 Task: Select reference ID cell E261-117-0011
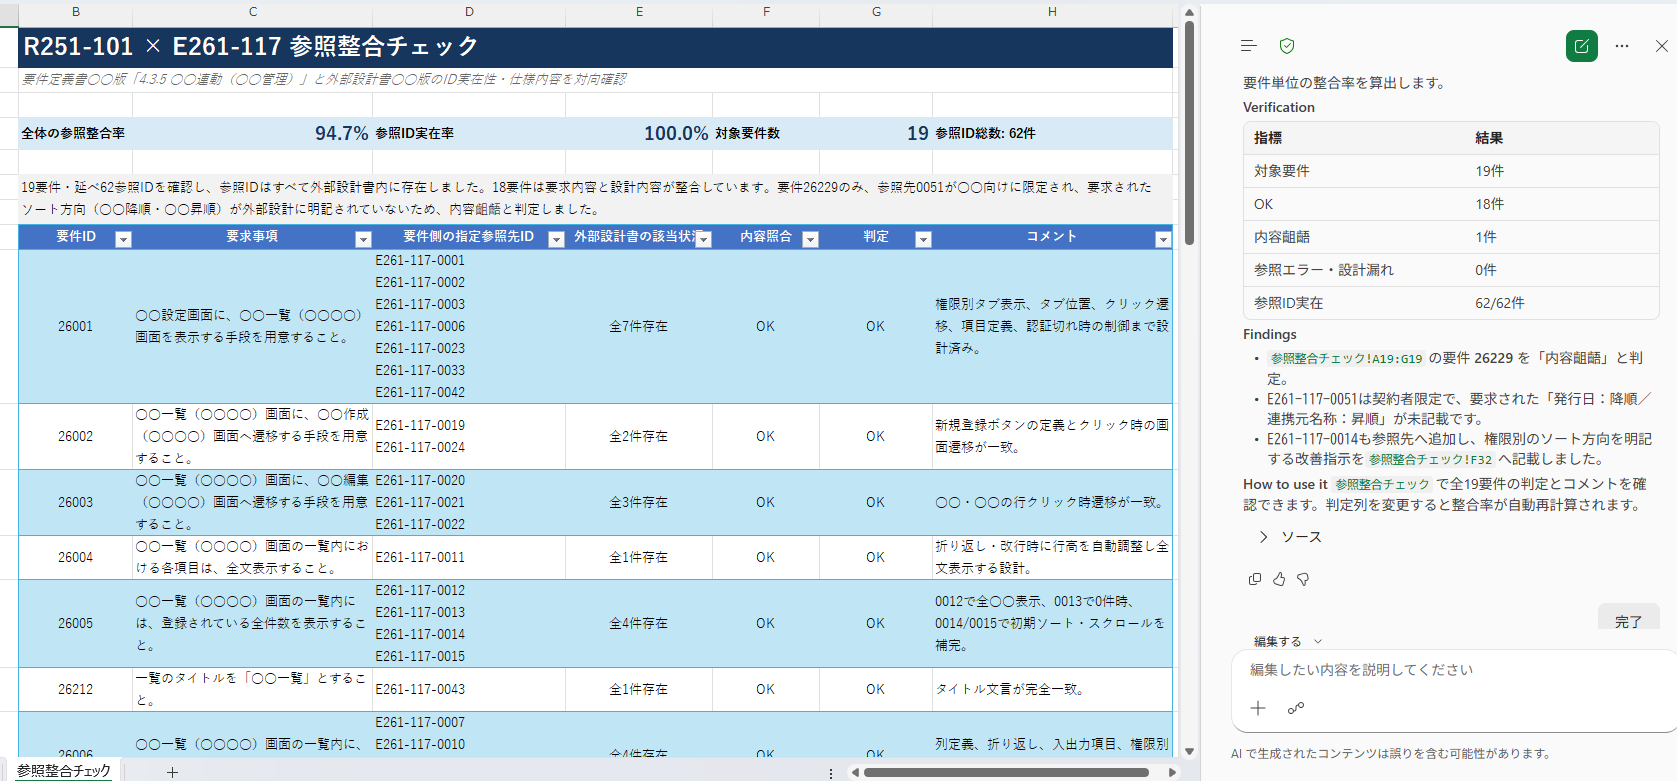[469, 557]
